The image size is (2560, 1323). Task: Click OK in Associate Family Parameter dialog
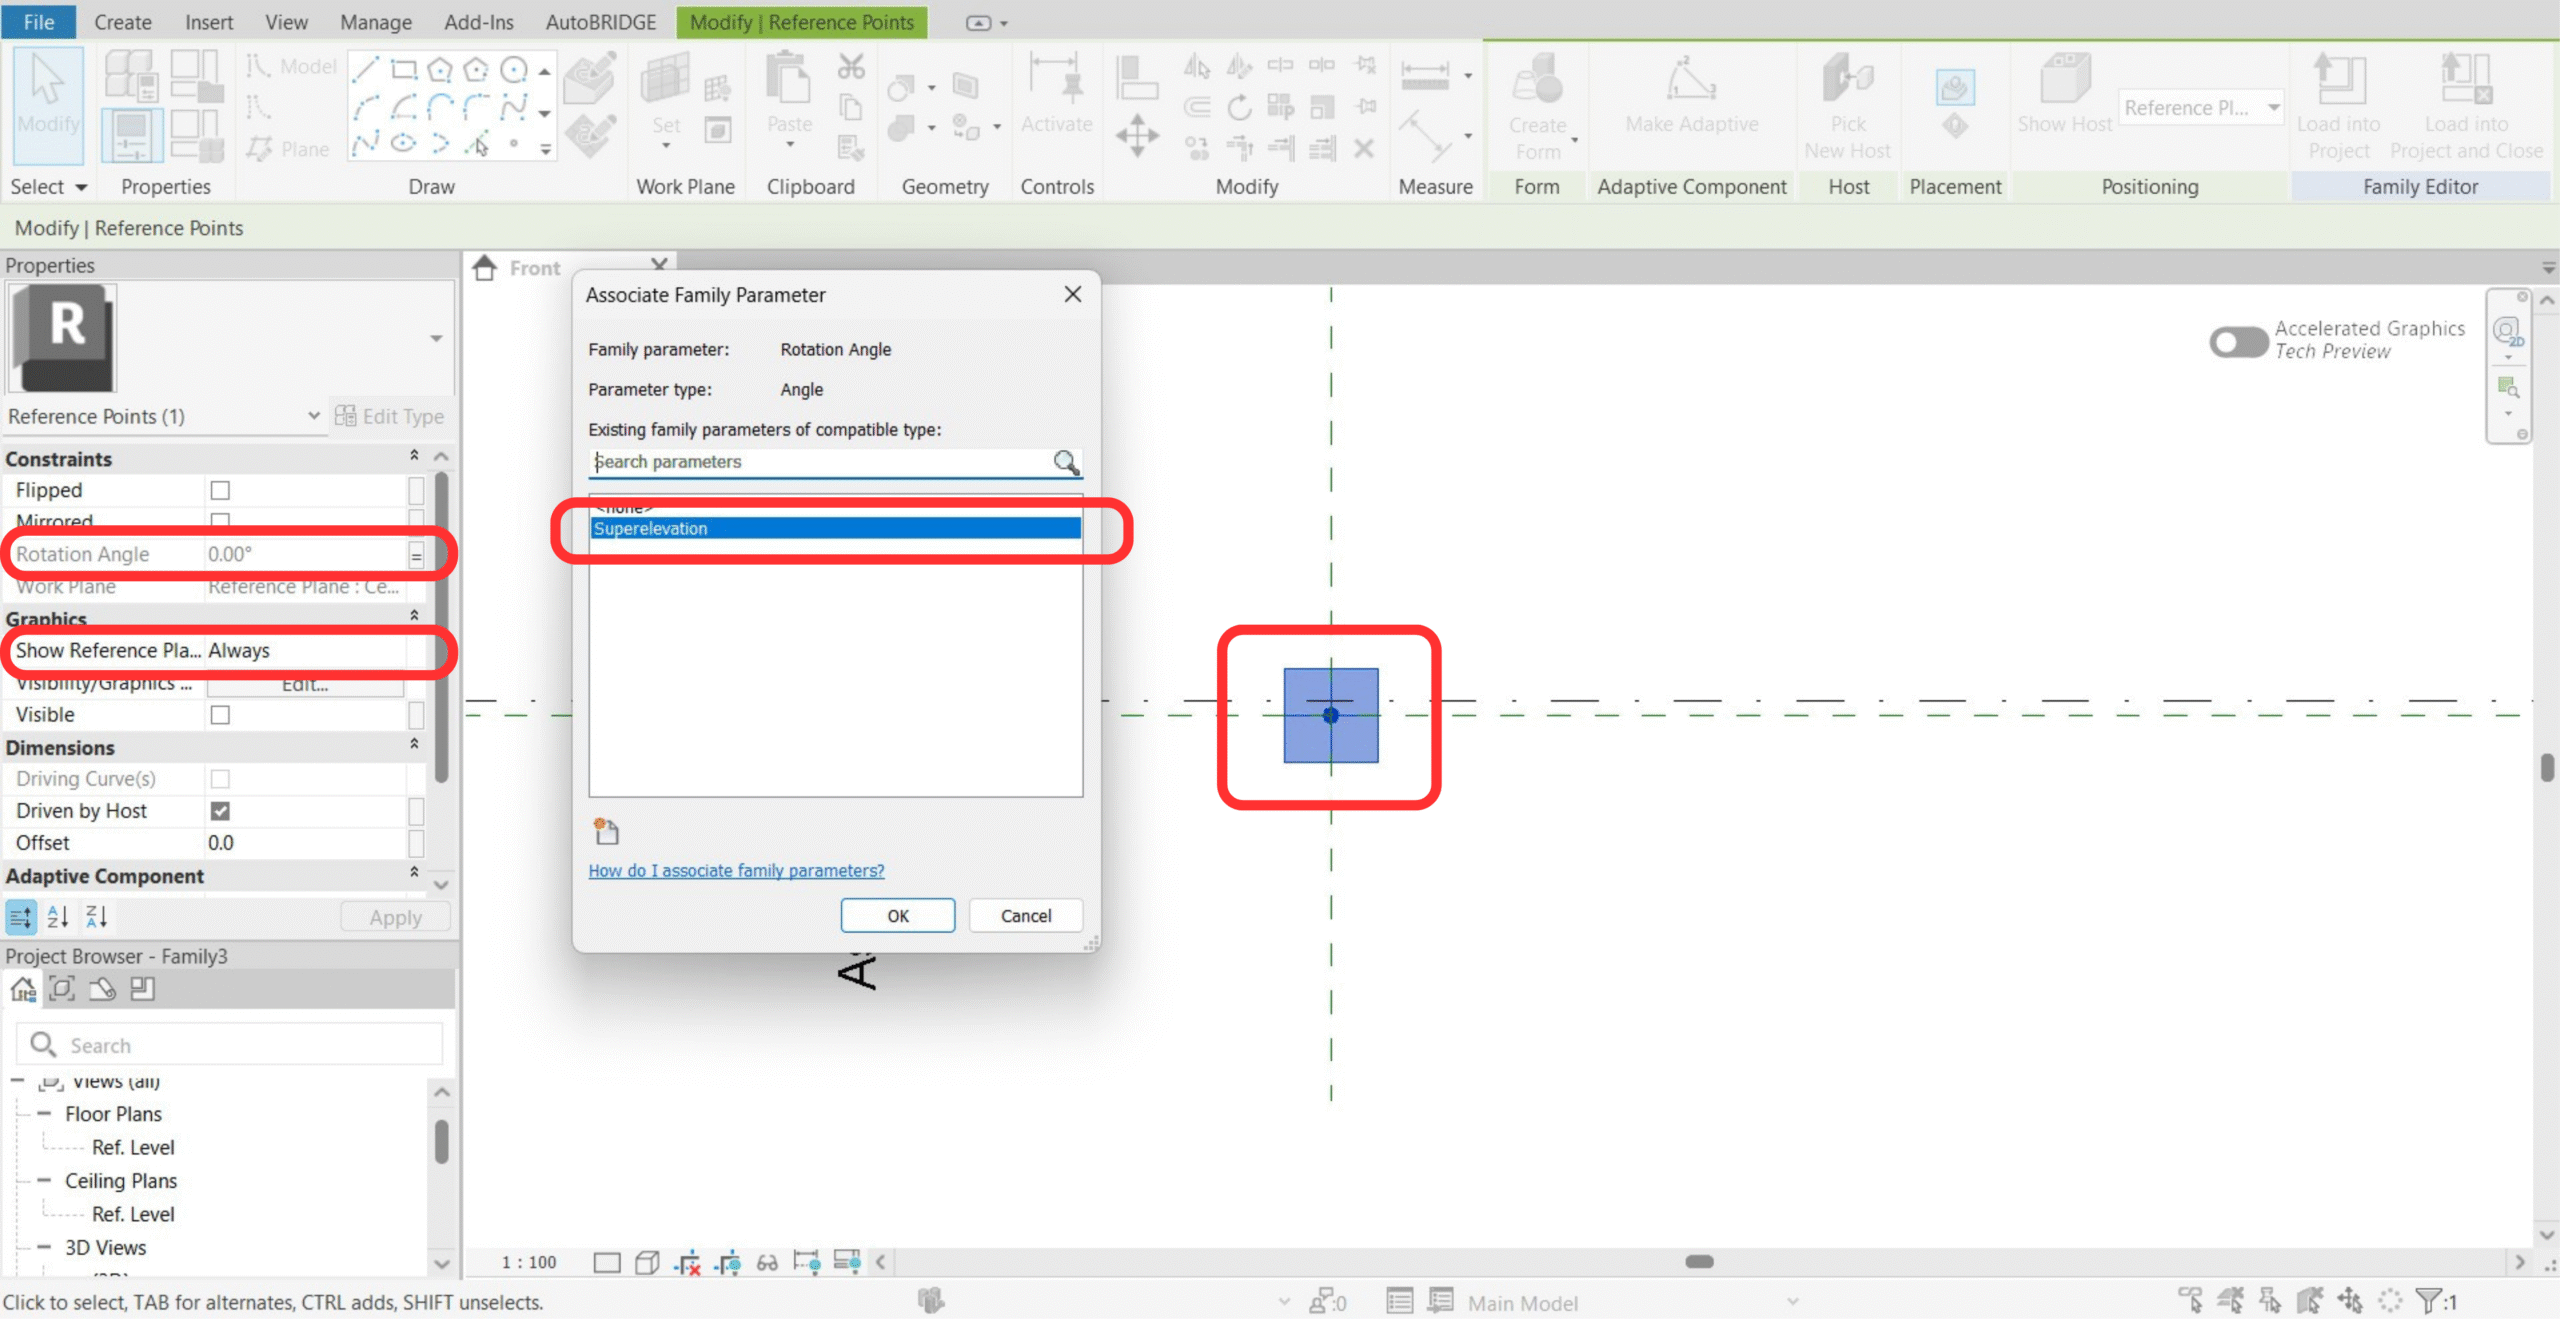897,915
